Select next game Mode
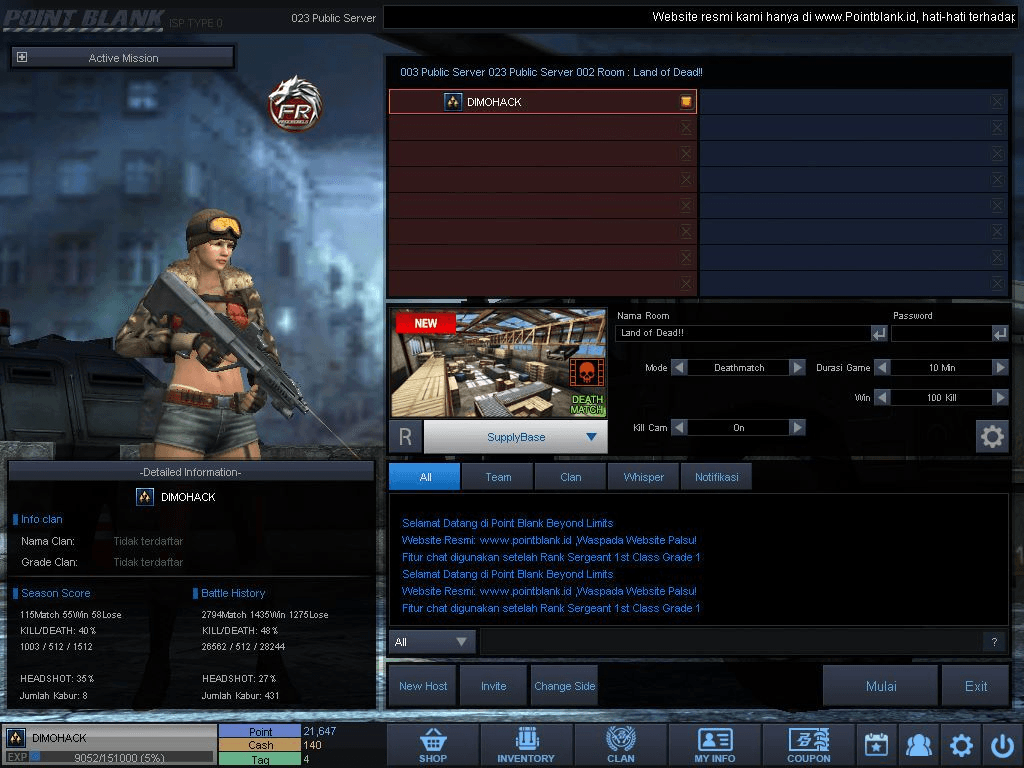 (x=797, y=368)
